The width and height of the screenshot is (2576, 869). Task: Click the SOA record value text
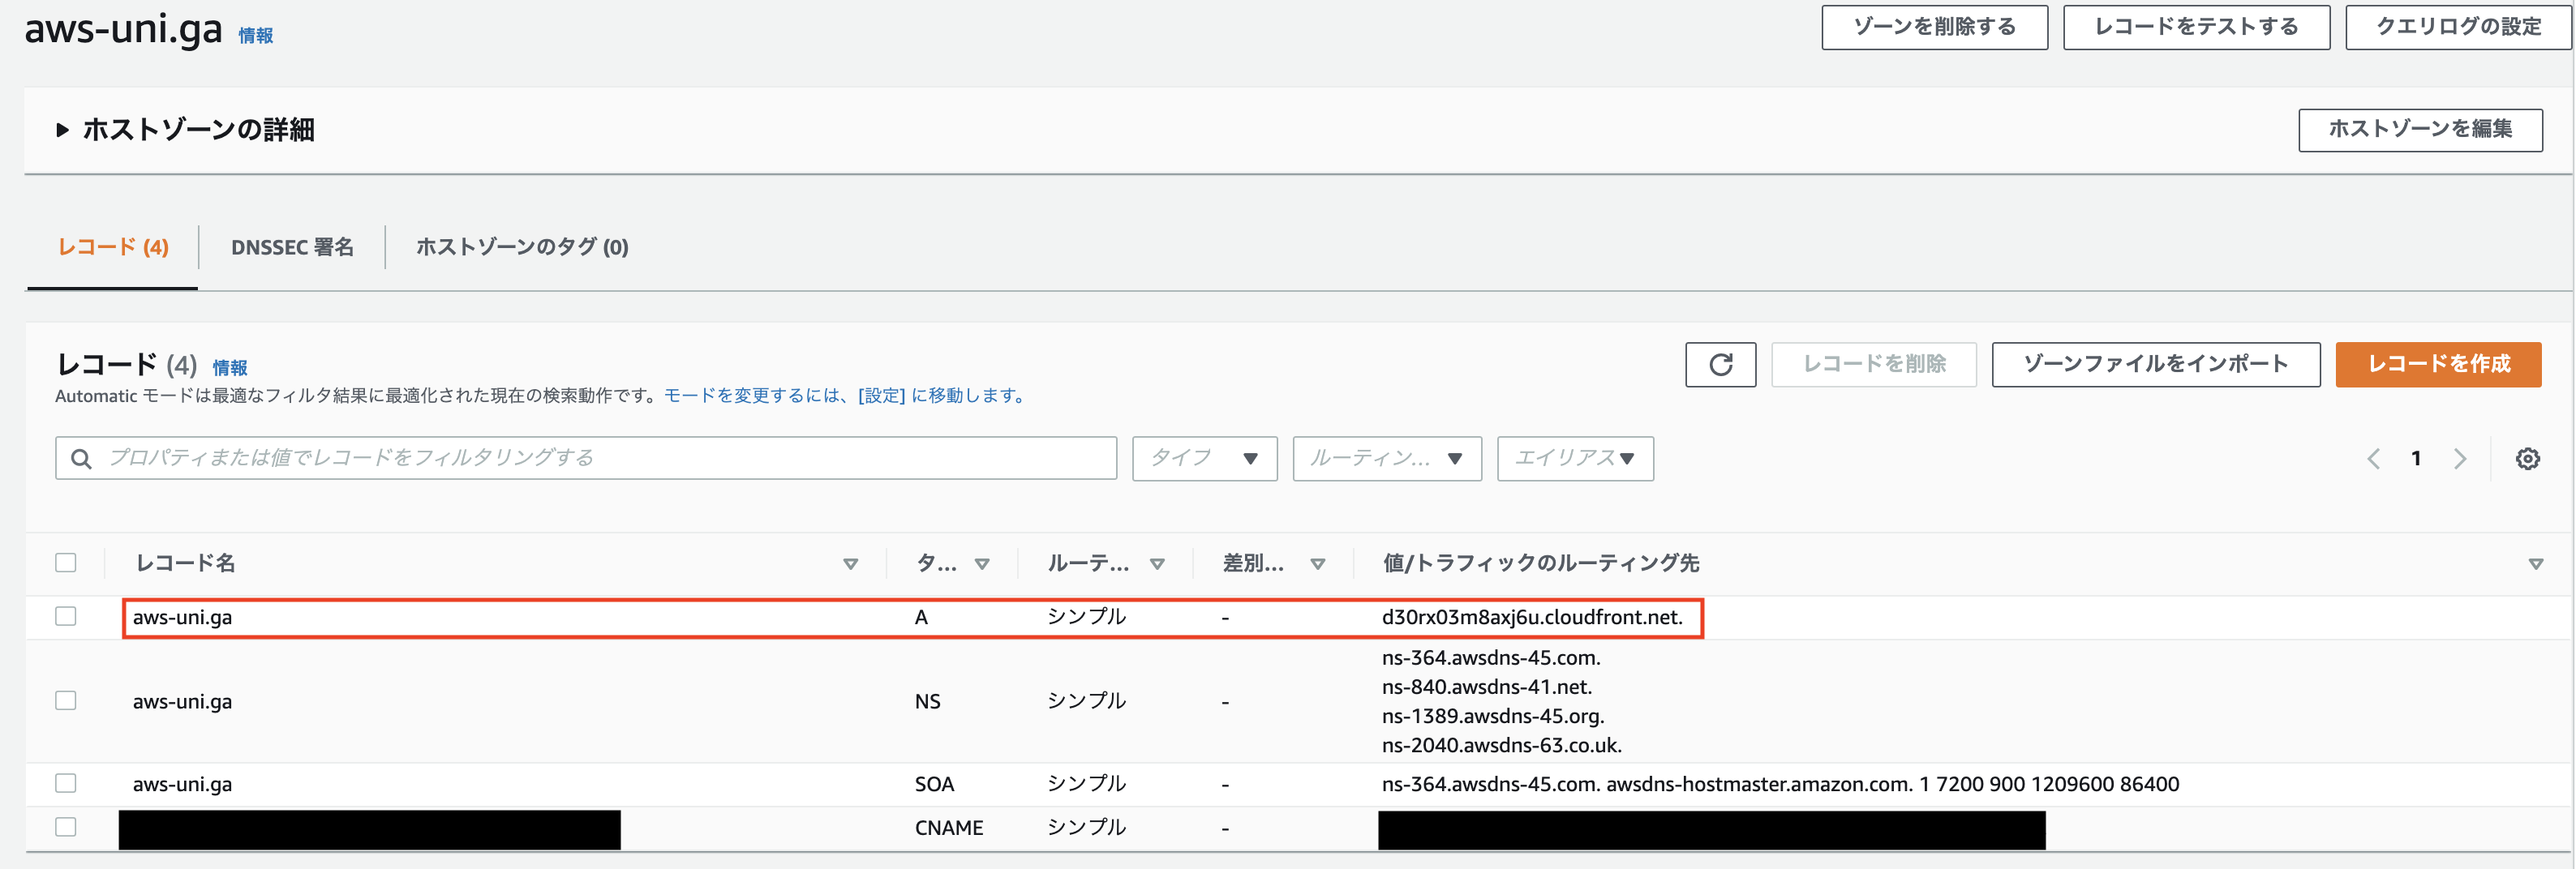coord(1780,784)
